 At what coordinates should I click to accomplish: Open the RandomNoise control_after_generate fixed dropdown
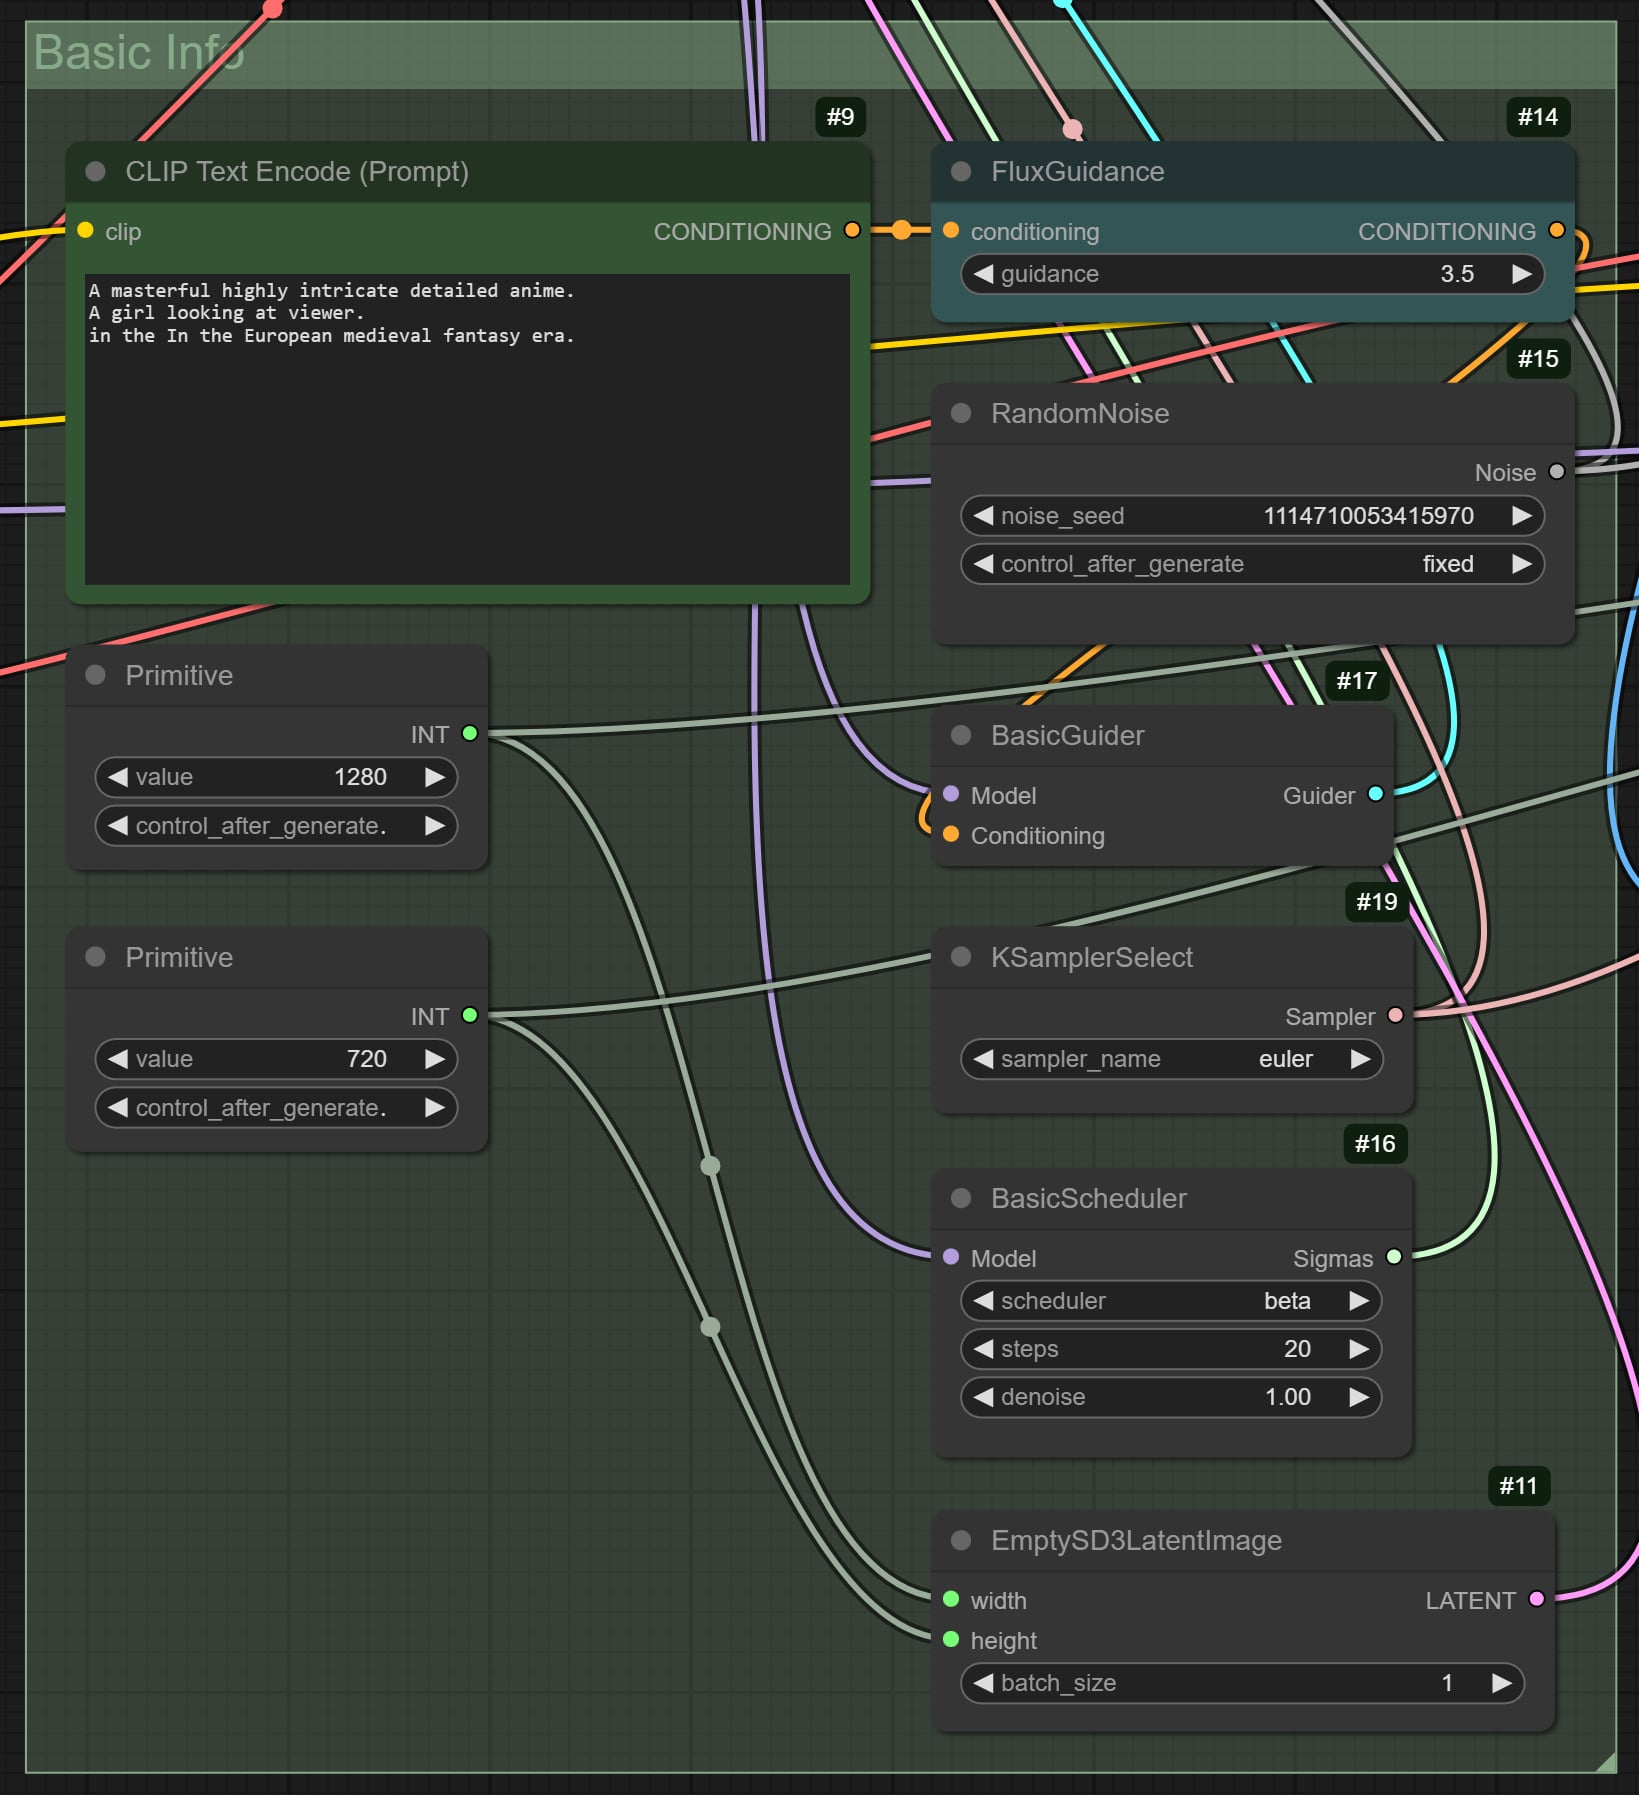click(x=1252, y=564)
